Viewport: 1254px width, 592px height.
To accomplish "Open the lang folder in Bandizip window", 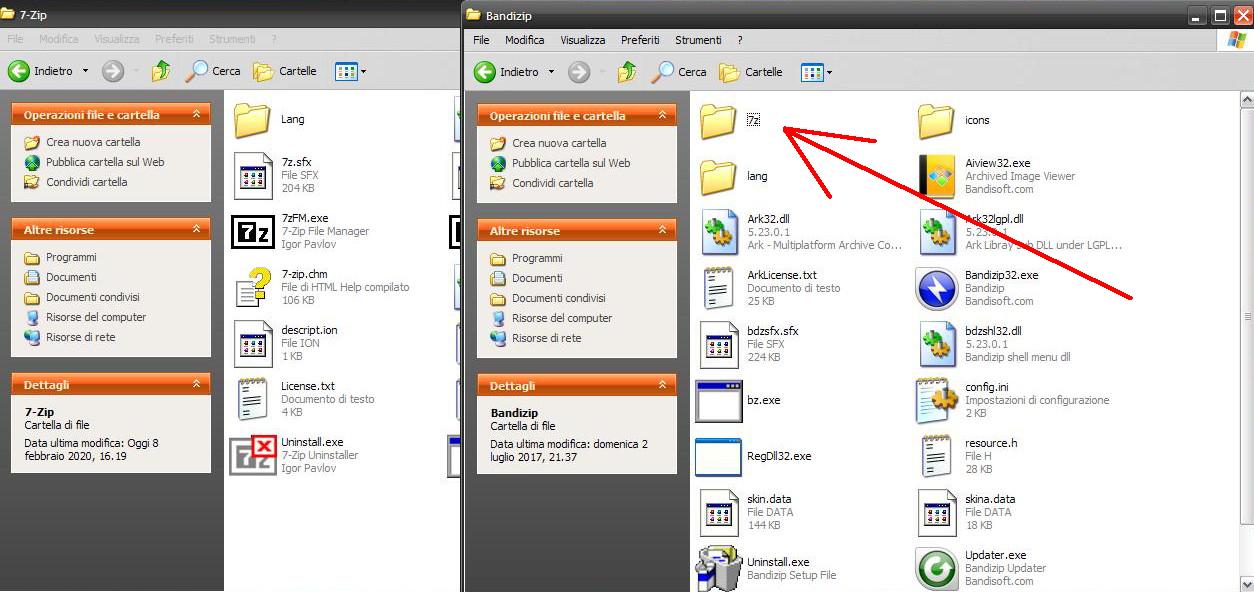I will 718,176.
